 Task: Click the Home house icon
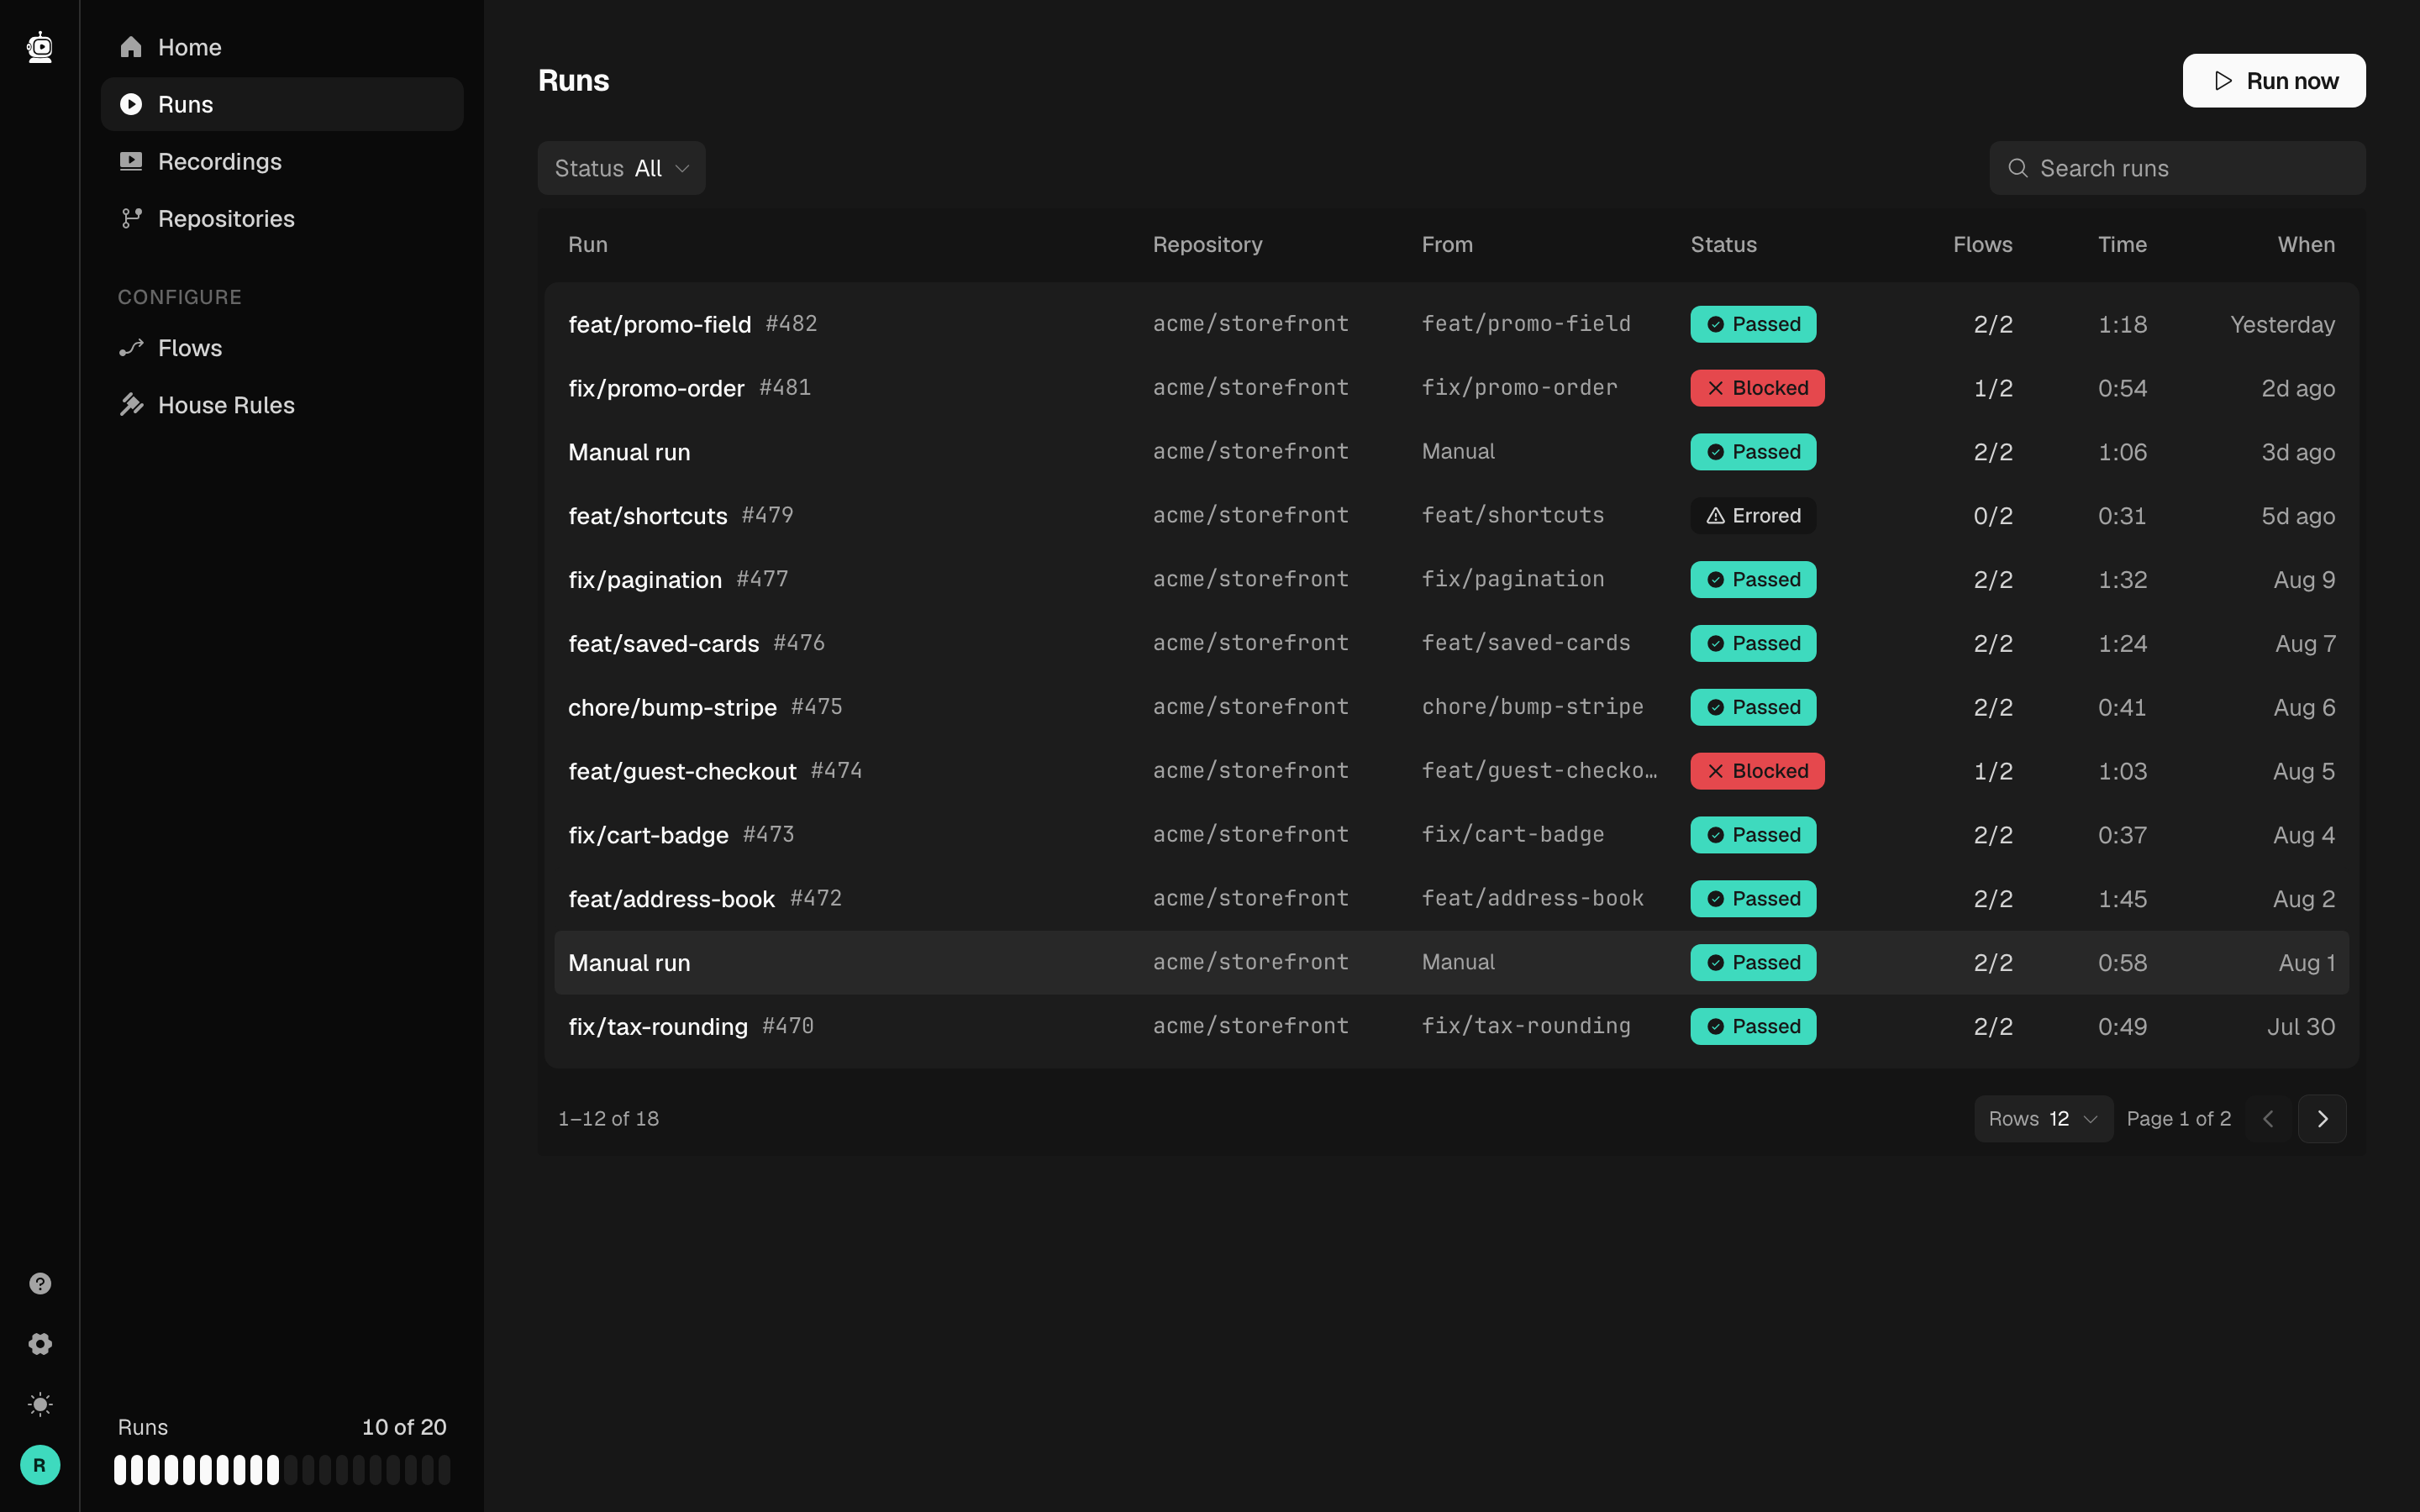tap(131, 47)
